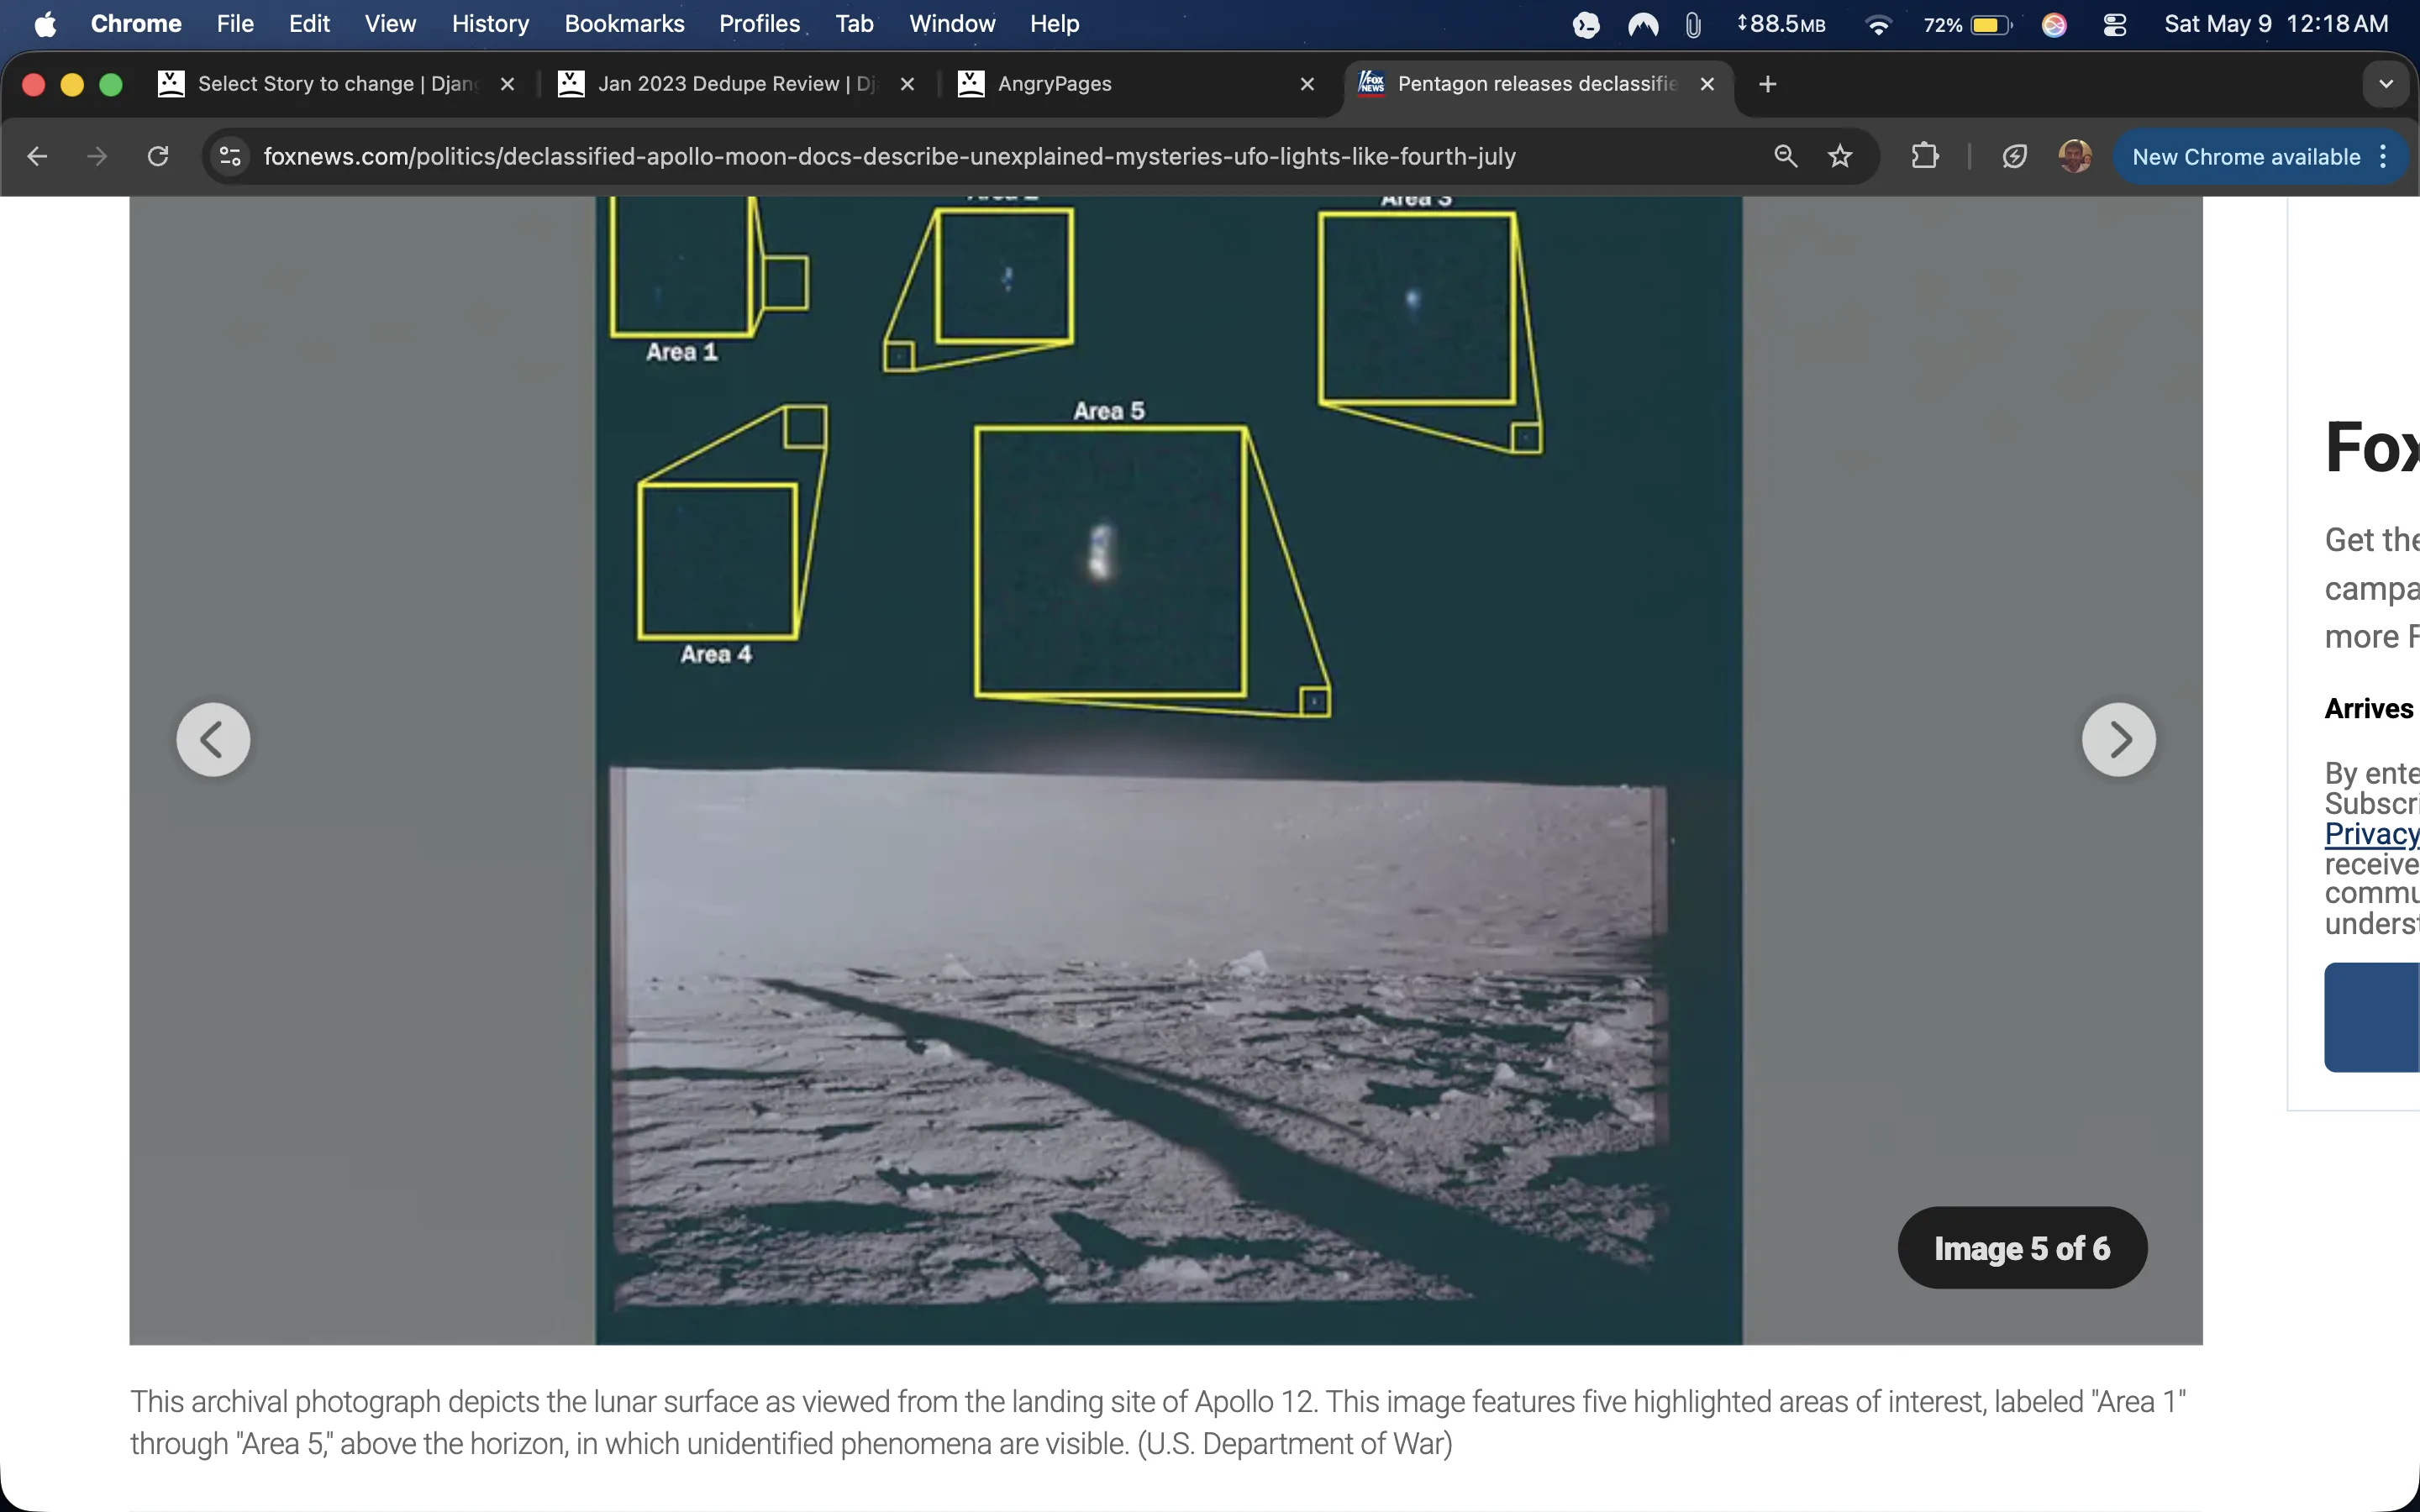This screenshot has width=2420, height=1512.
Task: Open the Extensions puzzle icon
Action: [1925, 156]
